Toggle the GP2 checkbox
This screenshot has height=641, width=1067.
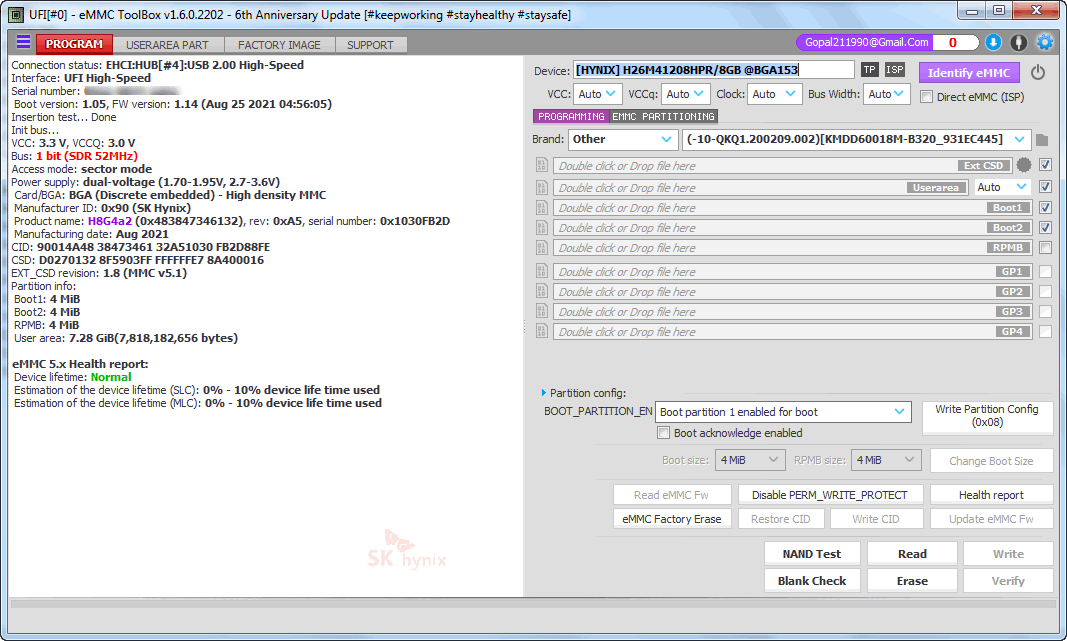[x=1046, y=291]
